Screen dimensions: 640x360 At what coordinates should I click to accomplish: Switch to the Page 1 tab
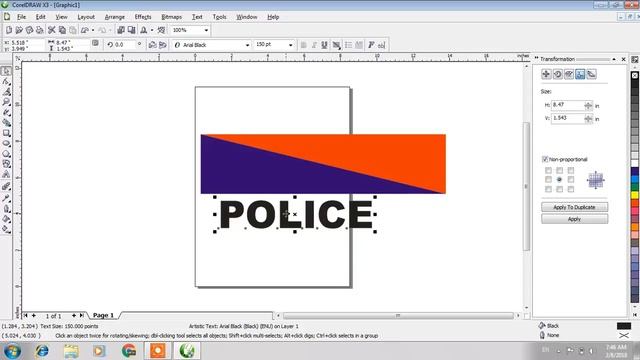[103, 315]
